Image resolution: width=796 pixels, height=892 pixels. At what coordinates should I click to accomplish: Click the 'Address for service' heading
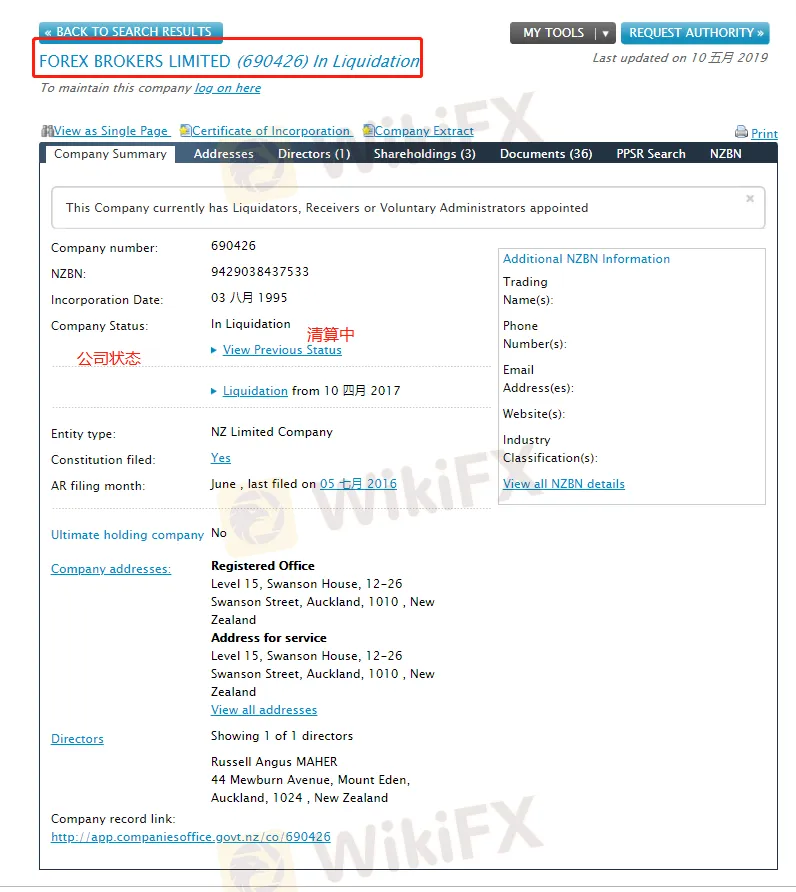tap(269, 638)
